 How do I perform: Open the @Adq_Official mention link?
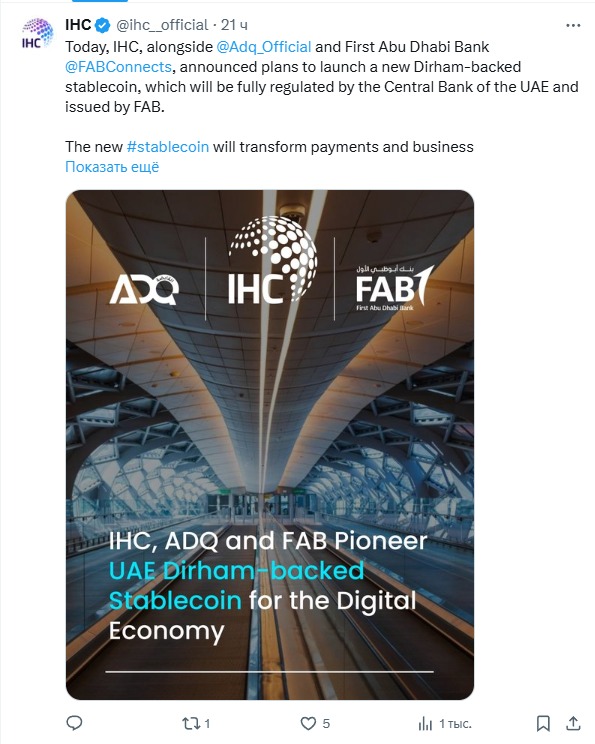264,46
